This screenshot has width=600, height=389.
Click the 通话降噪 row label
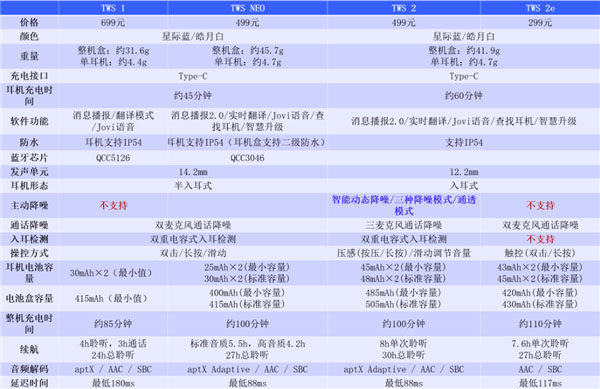[x=29, y=225]
